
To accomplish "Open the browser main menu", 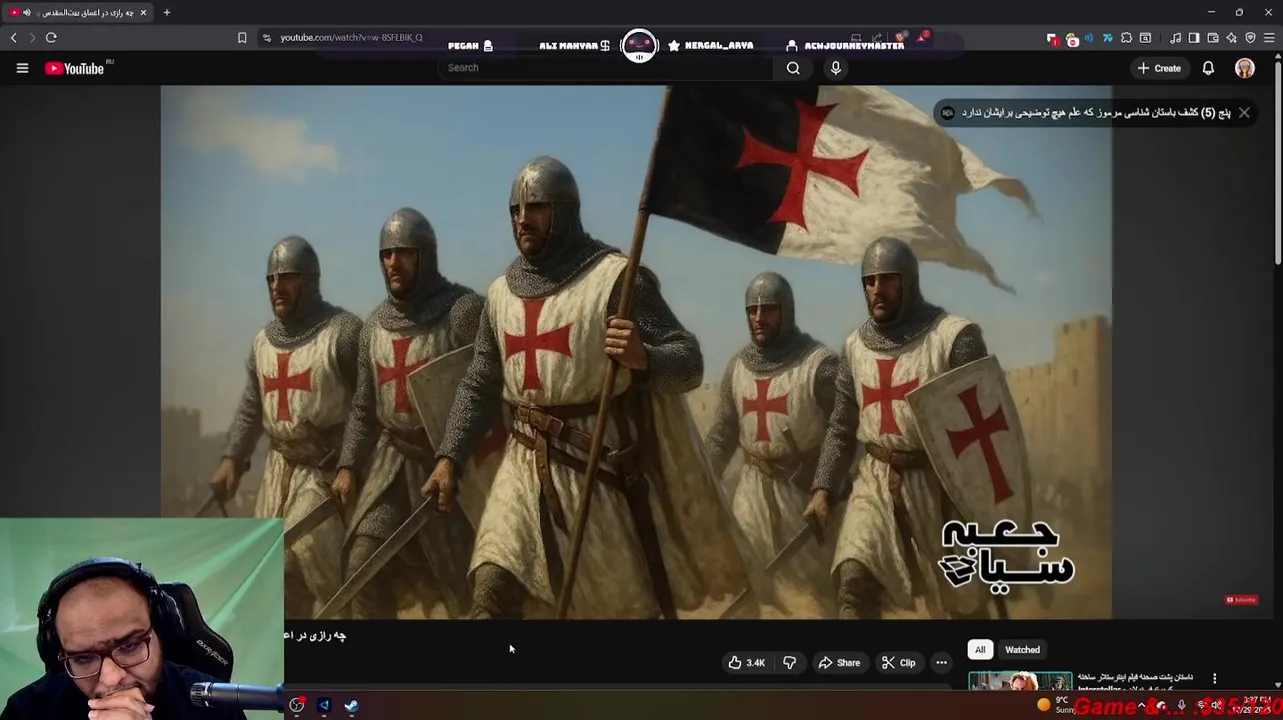I will 1269,38.
